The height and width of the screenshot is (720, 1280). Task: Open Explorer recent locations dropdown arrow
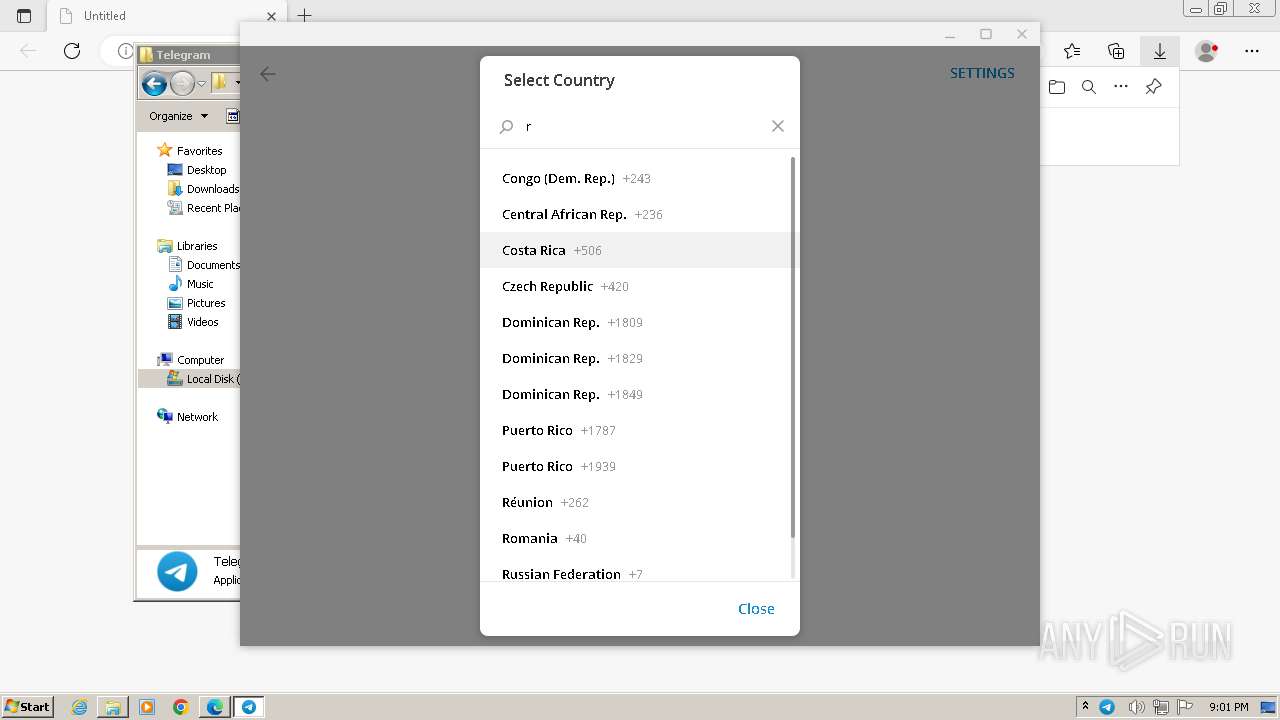tap(201, 85)
